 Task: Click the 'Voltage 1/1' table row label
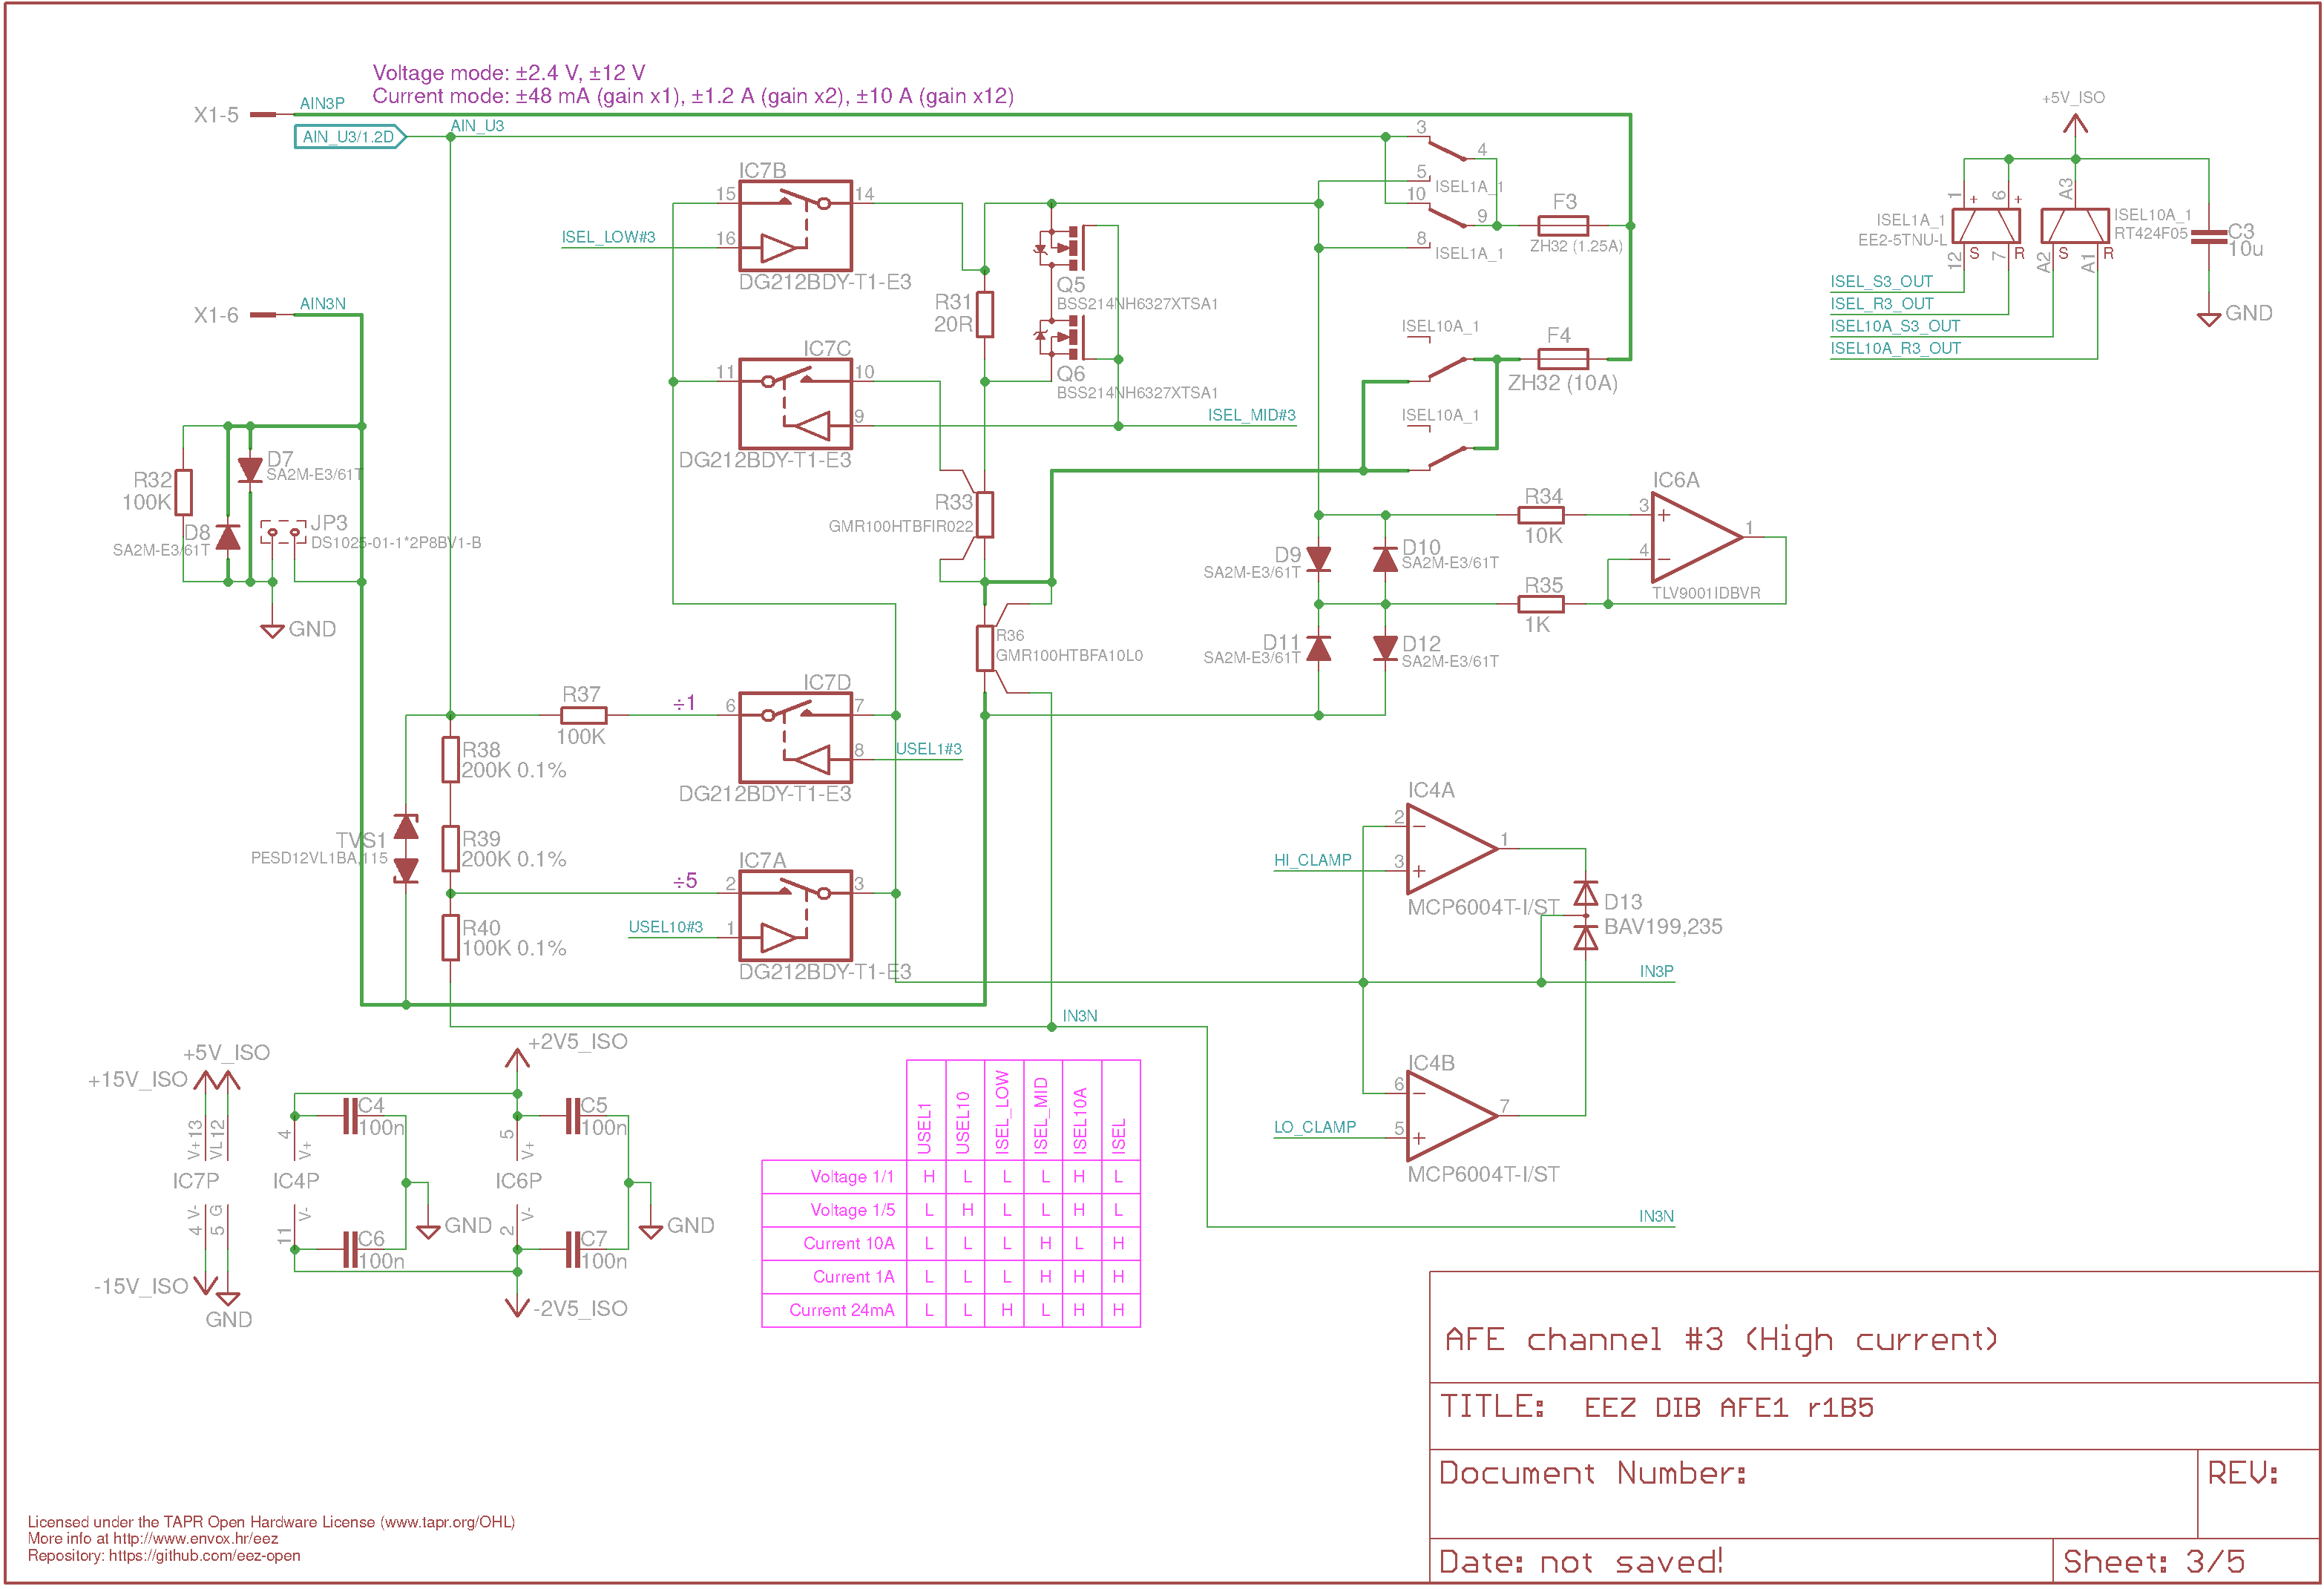coord(852,1177)
